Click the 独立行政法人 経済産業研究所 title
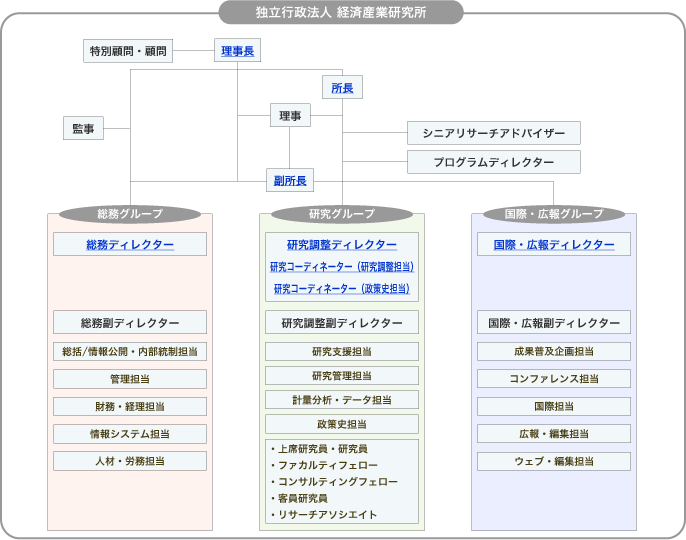Viewport: 686px width, 540px height. [x=341, y=12]
